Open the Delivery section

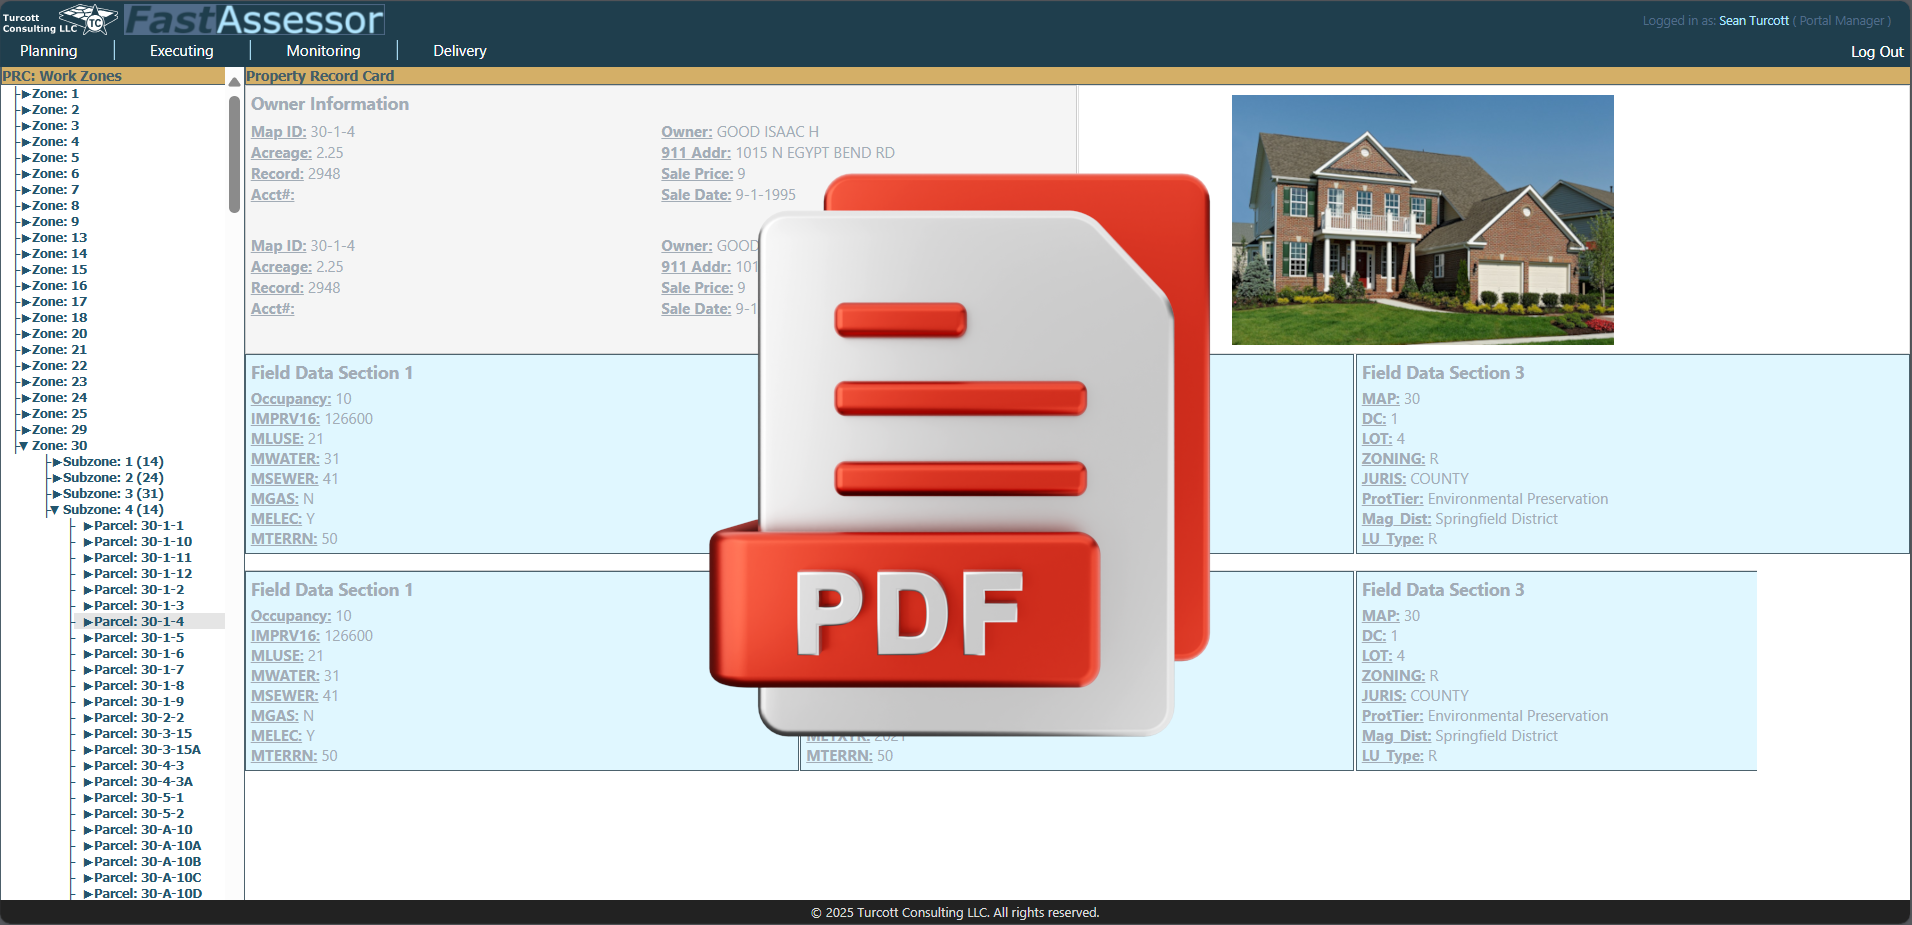[x=458, y=50]
